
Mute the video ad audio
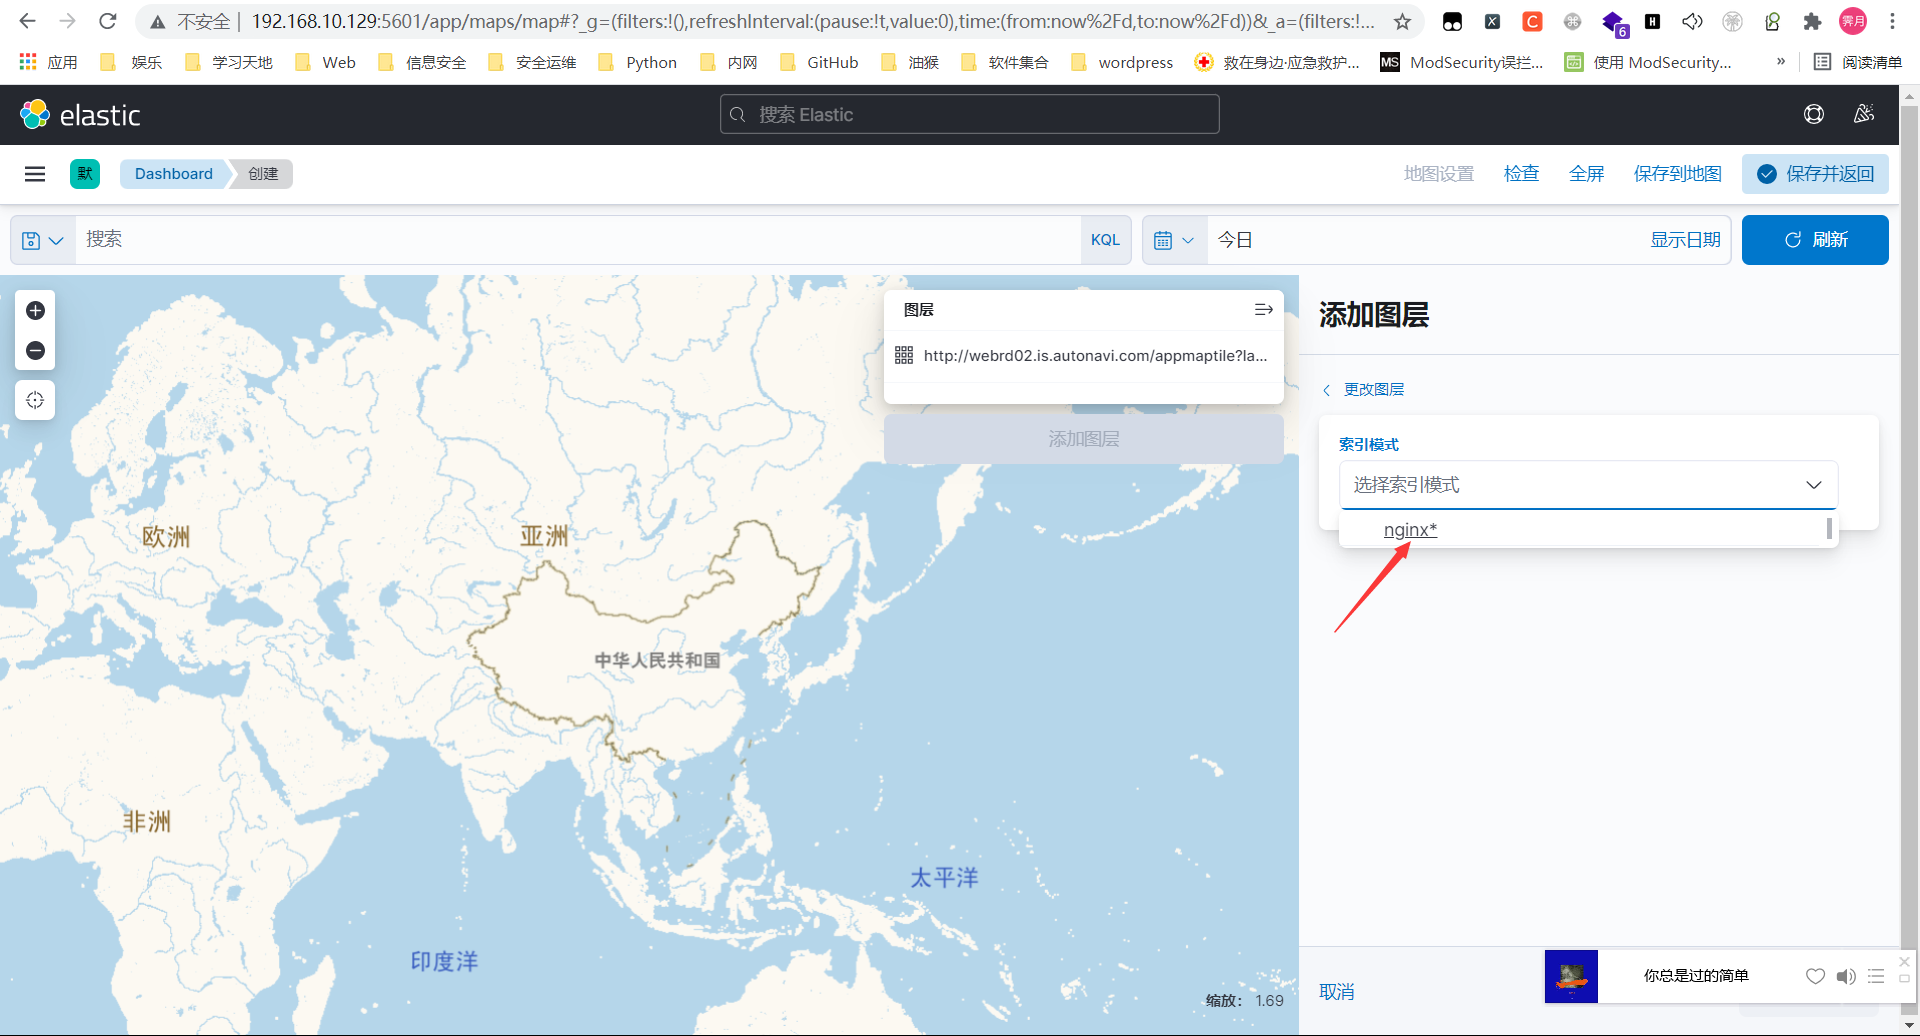click(1845, 976)
